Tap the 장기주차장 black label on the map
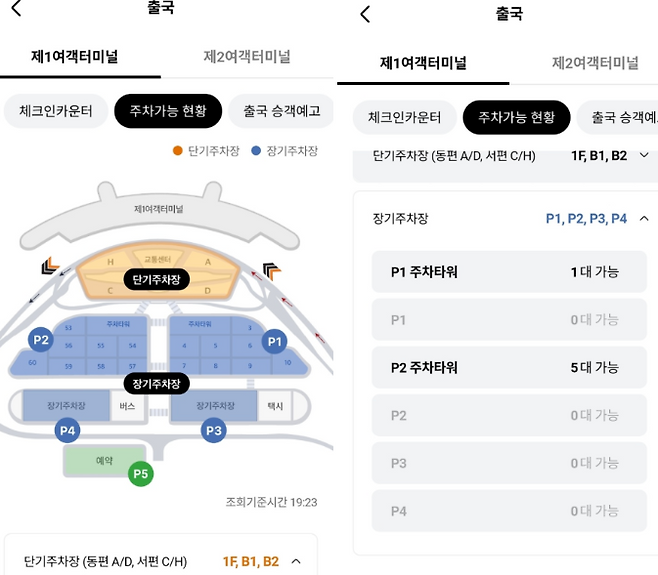 click(156, 383)
